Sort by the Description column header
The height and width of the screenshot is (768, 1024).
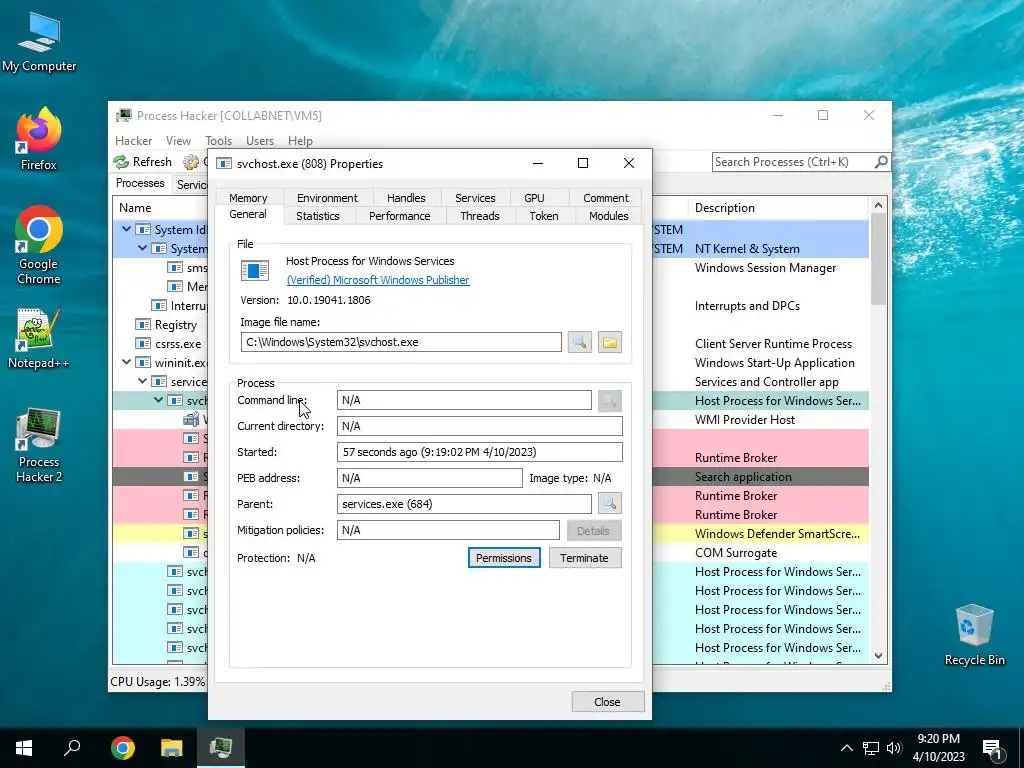pos(780,208)
